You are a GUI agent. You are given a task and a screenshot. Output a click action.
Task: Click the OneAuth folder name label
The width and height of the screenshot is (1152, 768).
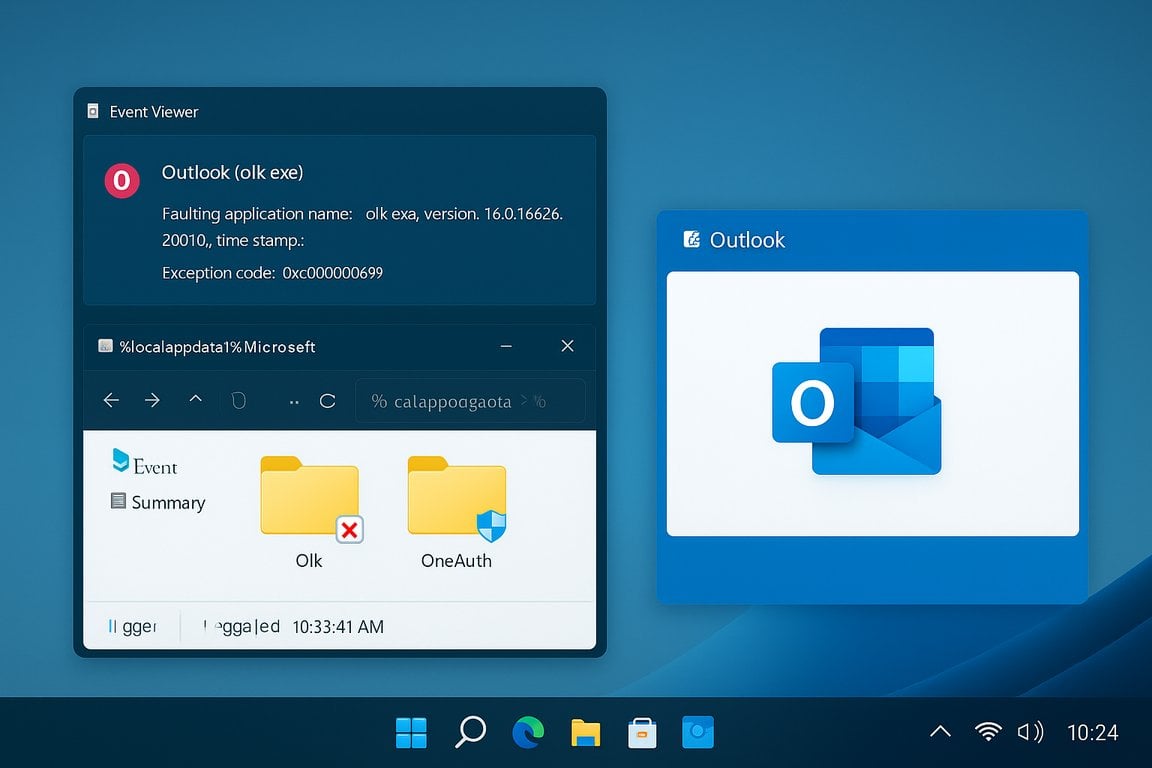[456, 561]
